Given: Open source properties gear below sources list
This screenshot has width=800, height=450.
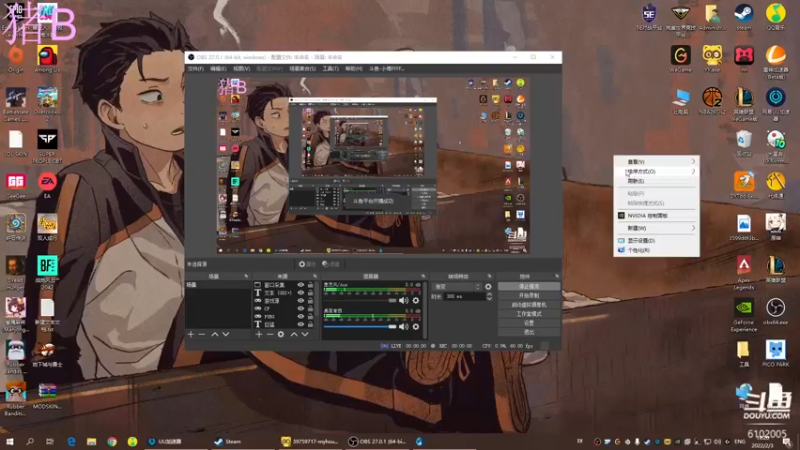Looking at the screenshot, I should tap(281, 334).
